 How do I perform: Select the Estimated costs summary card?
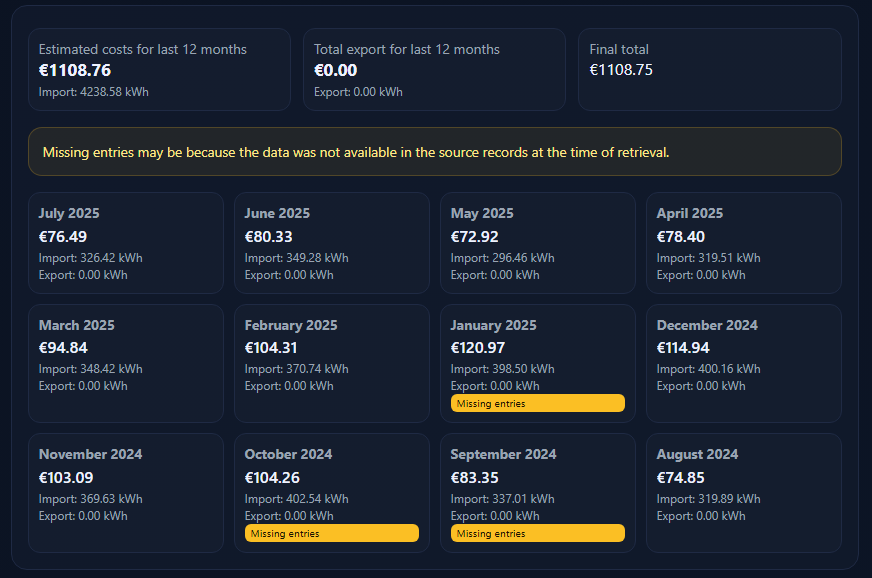159,69
